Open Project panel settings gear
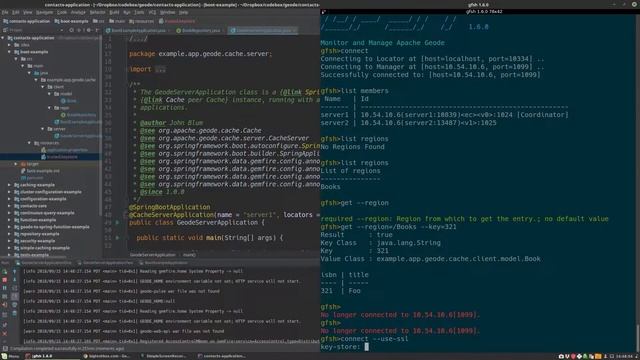640x360 pixels. (x=89, y=30)
